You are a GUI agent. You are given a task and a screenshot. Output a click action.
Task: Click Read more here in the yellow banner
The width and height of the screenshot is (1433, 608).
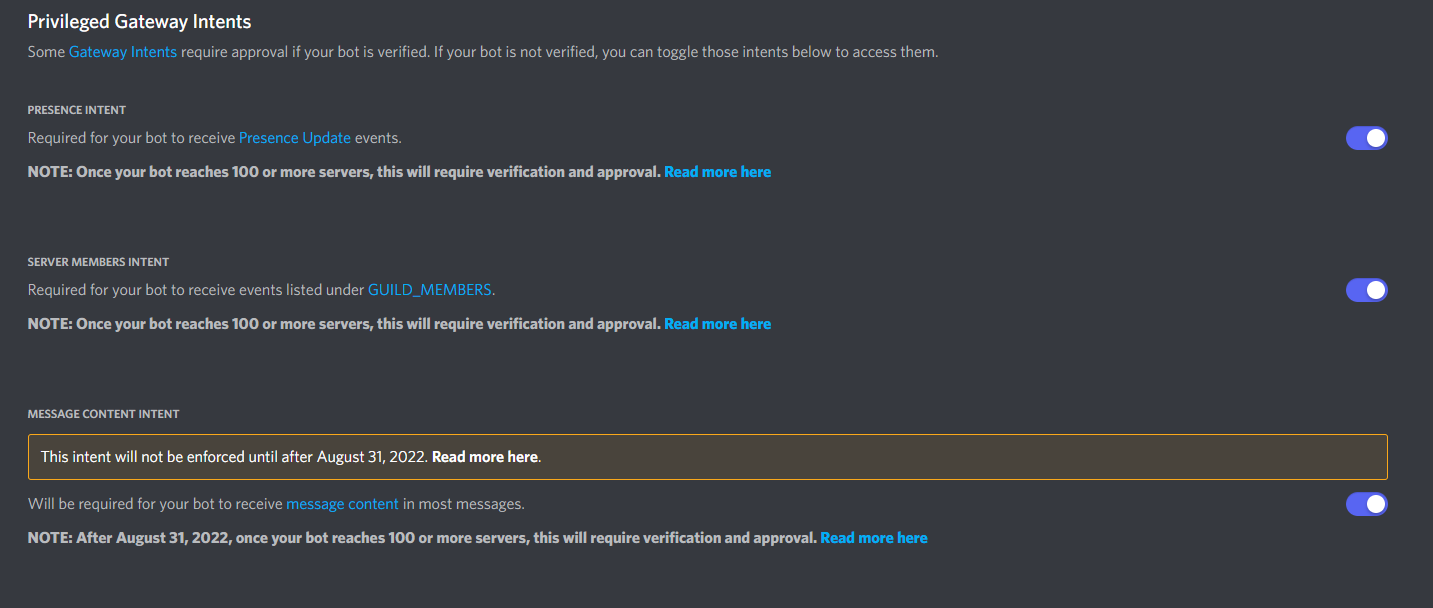coord(485,457)
